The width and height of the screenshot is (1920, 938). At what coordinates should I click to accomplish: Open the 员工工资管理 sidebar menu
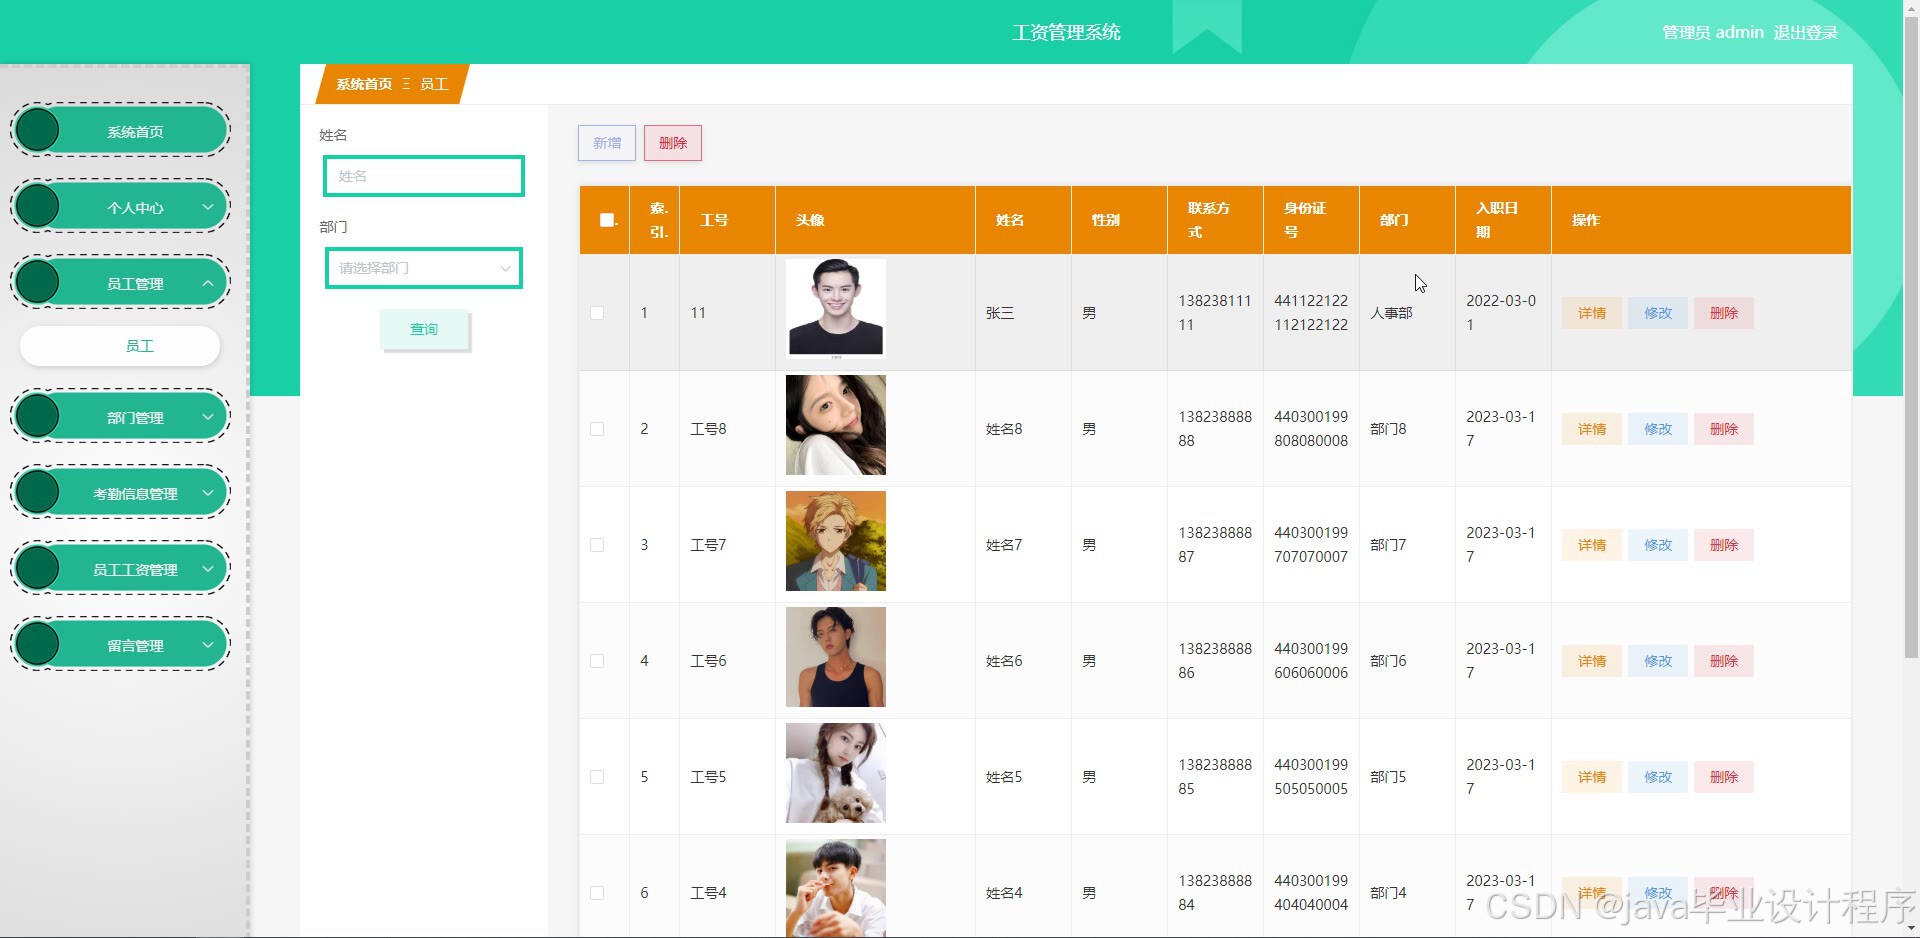tap(121, 569)
